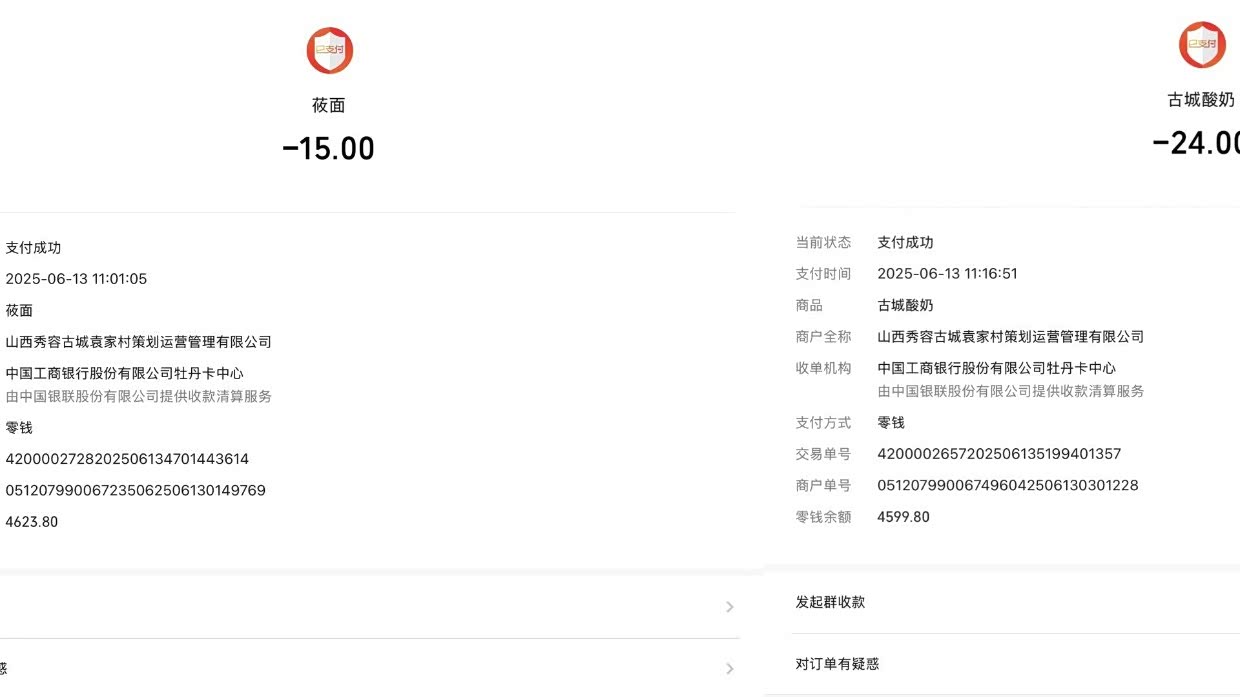The height and width of the screenshot is (697, 1240).
Task: Click the 古城酸奶 title under the icon
Action: pos(1201,100)
